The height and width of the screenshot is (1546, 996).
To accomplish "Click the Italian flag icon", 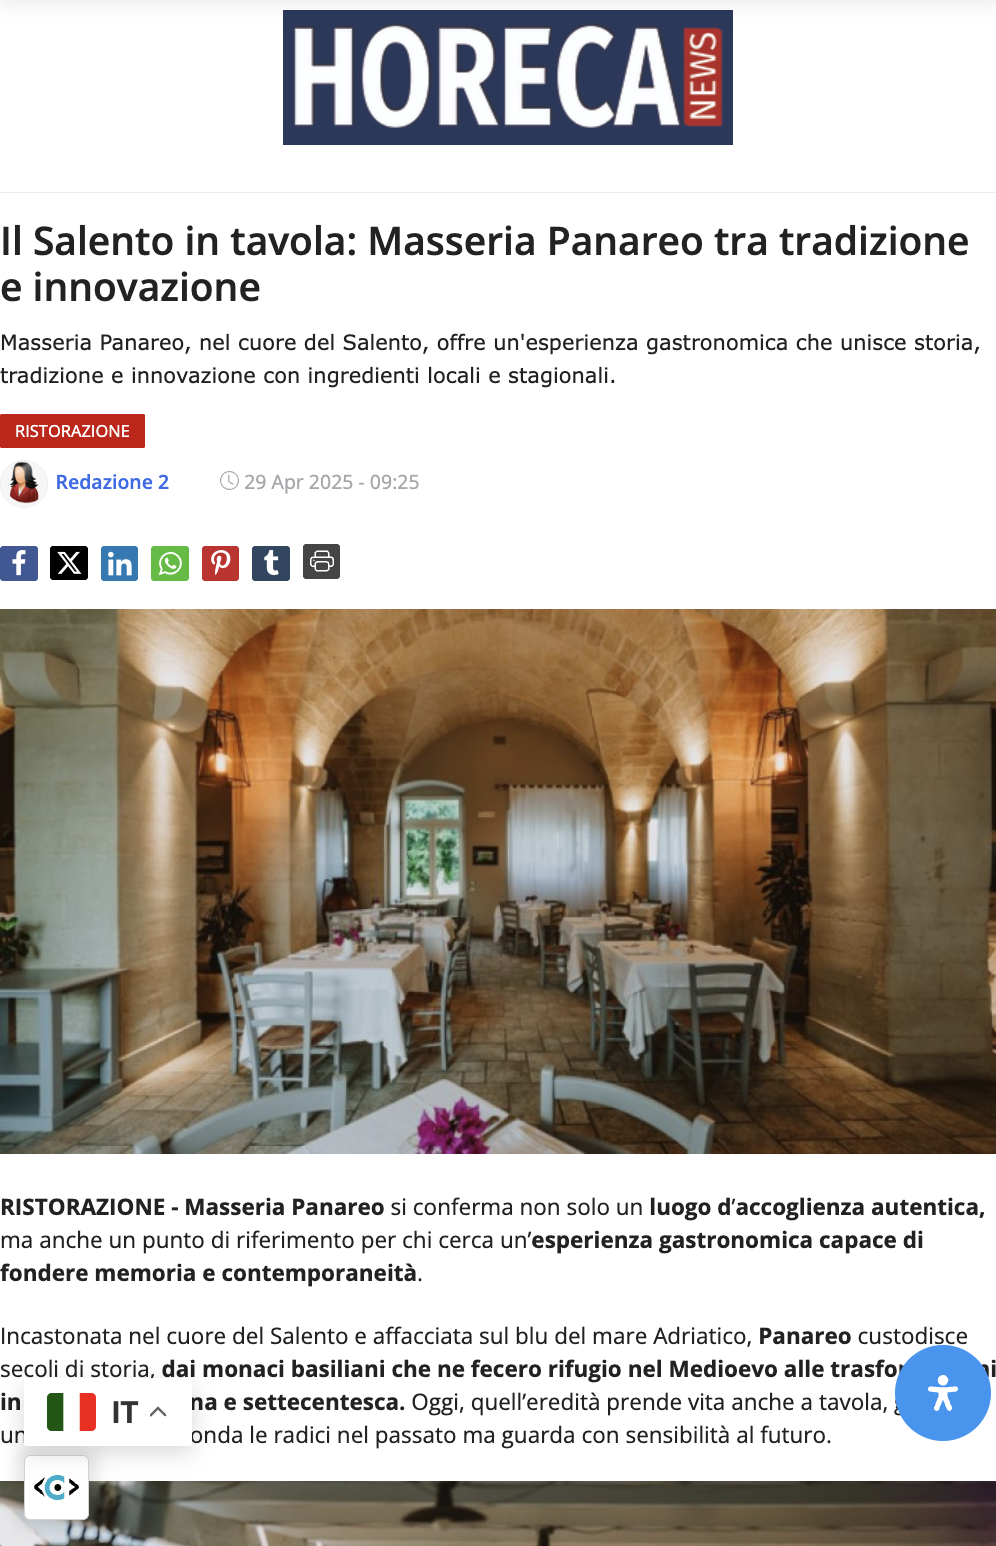I will point(71,1412).
